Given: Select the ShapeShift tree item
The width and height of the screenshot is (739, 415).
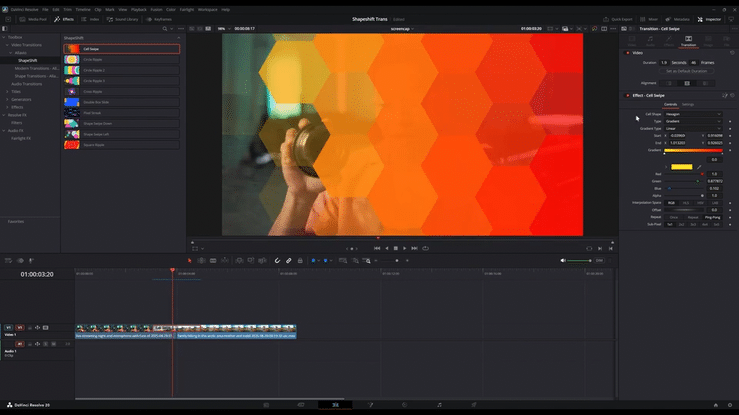Looking at the screenshot, I should [27, 60].
